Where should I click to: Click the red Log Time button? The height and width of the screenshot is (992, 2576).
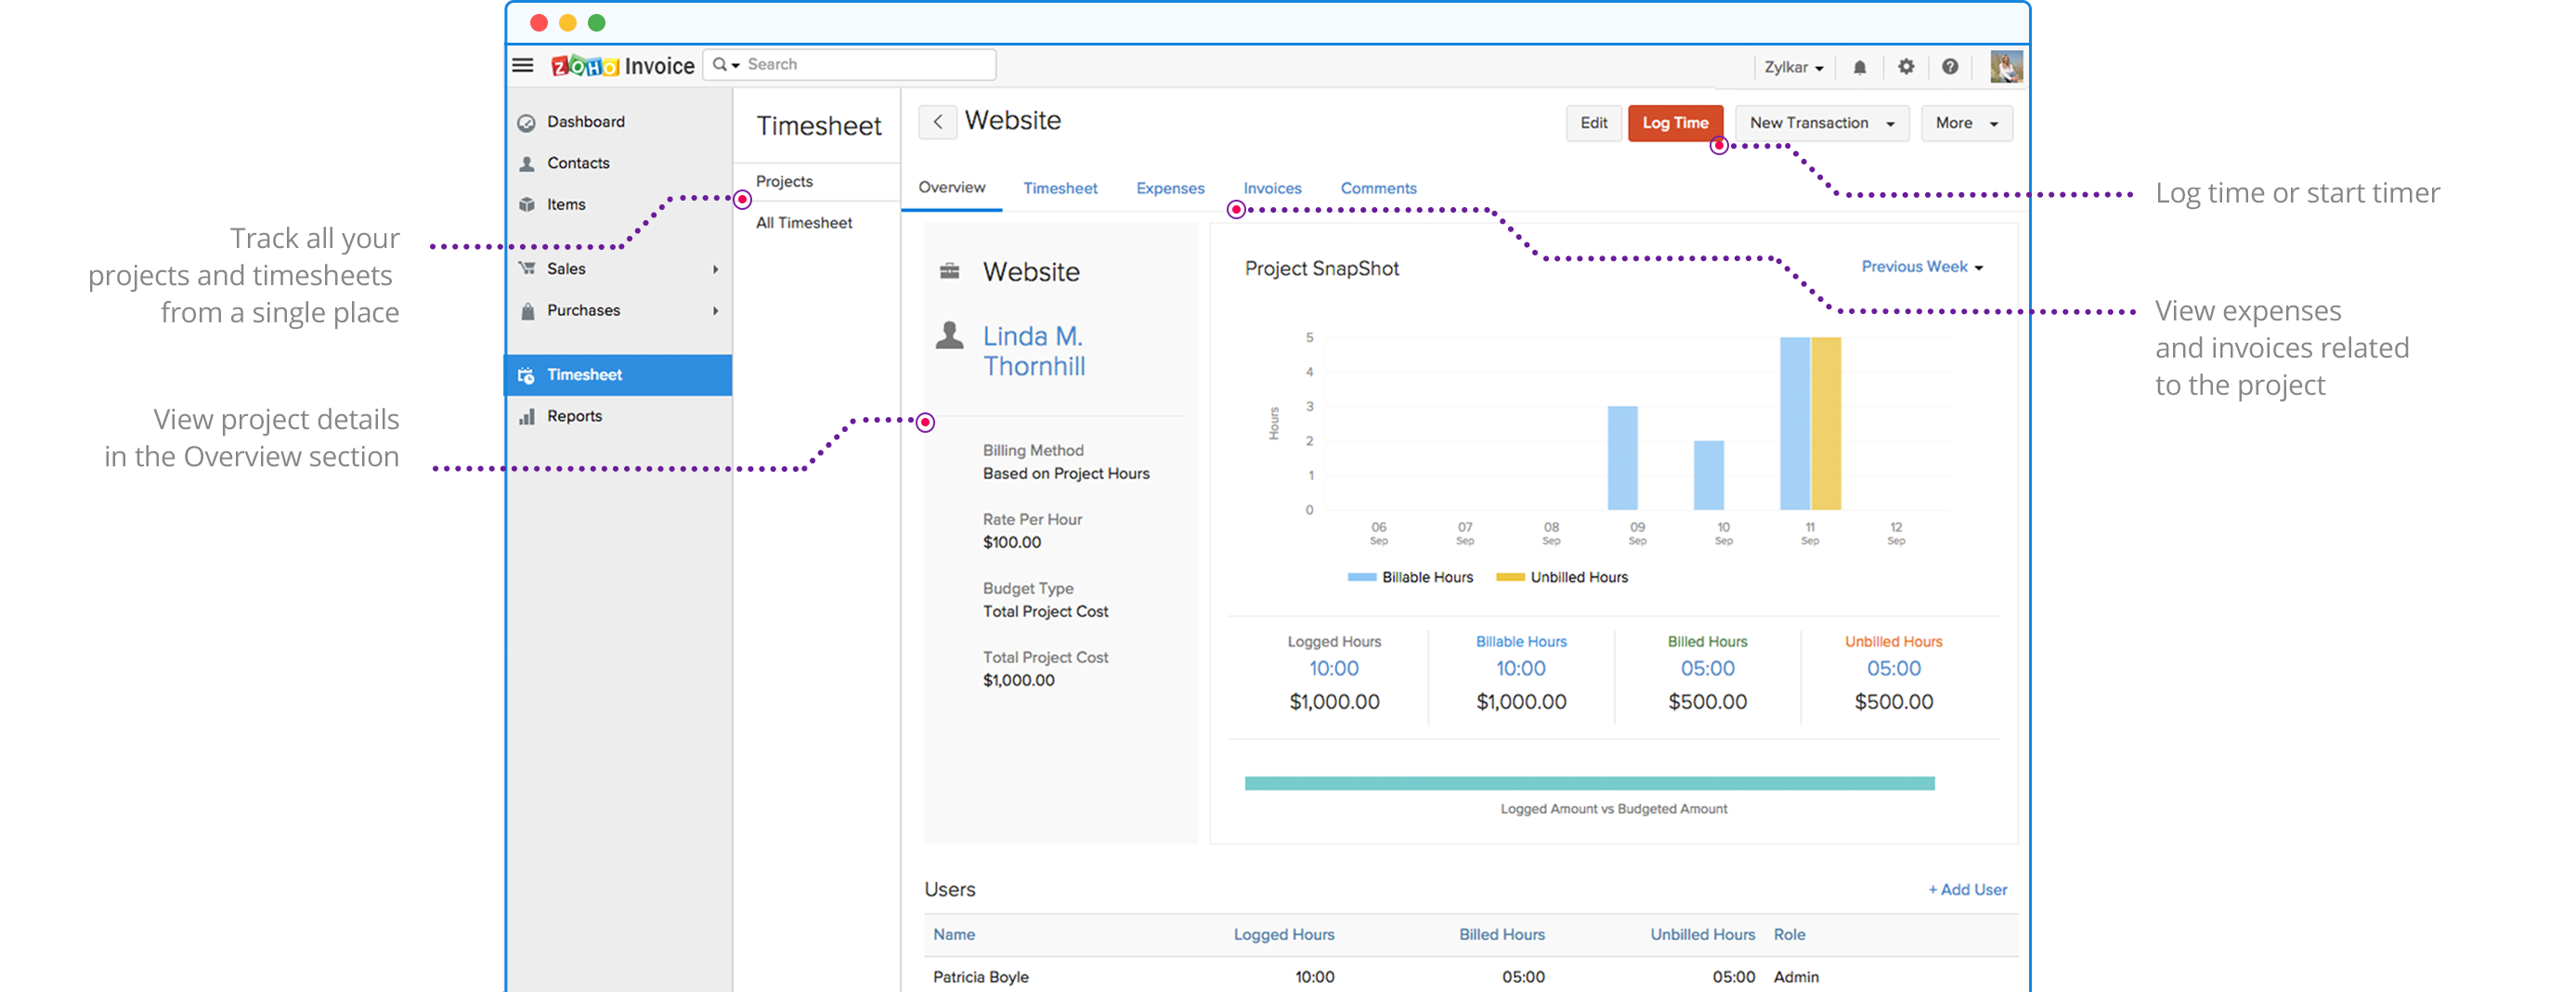[1674, 123]
